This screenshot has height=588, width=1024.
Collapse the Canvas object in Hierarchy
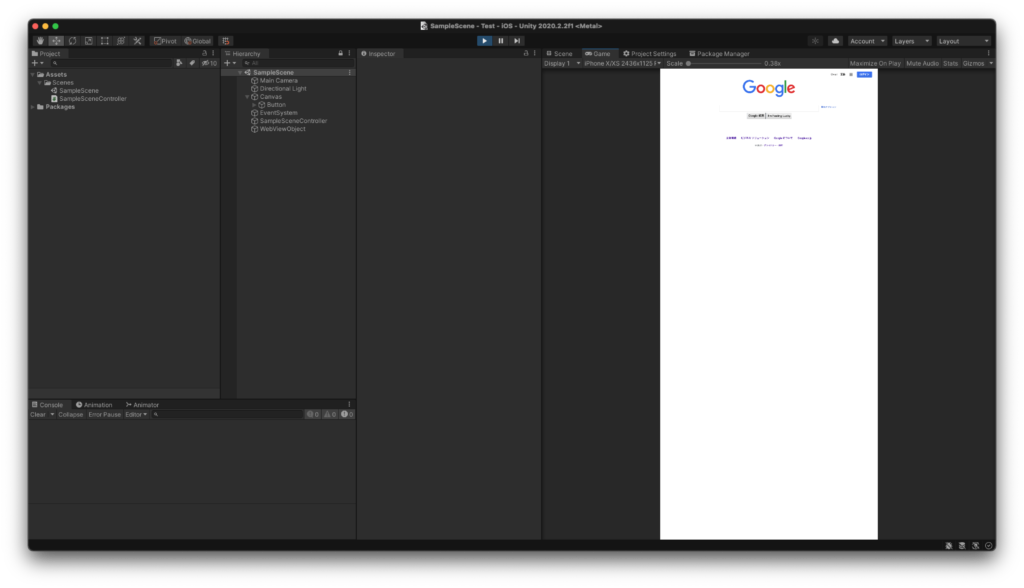point(247,97)
